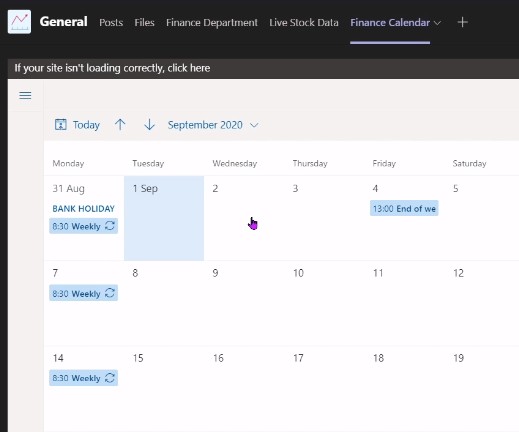Add a new tab with plus icon
519x432 pixels.
coord(462,22)
